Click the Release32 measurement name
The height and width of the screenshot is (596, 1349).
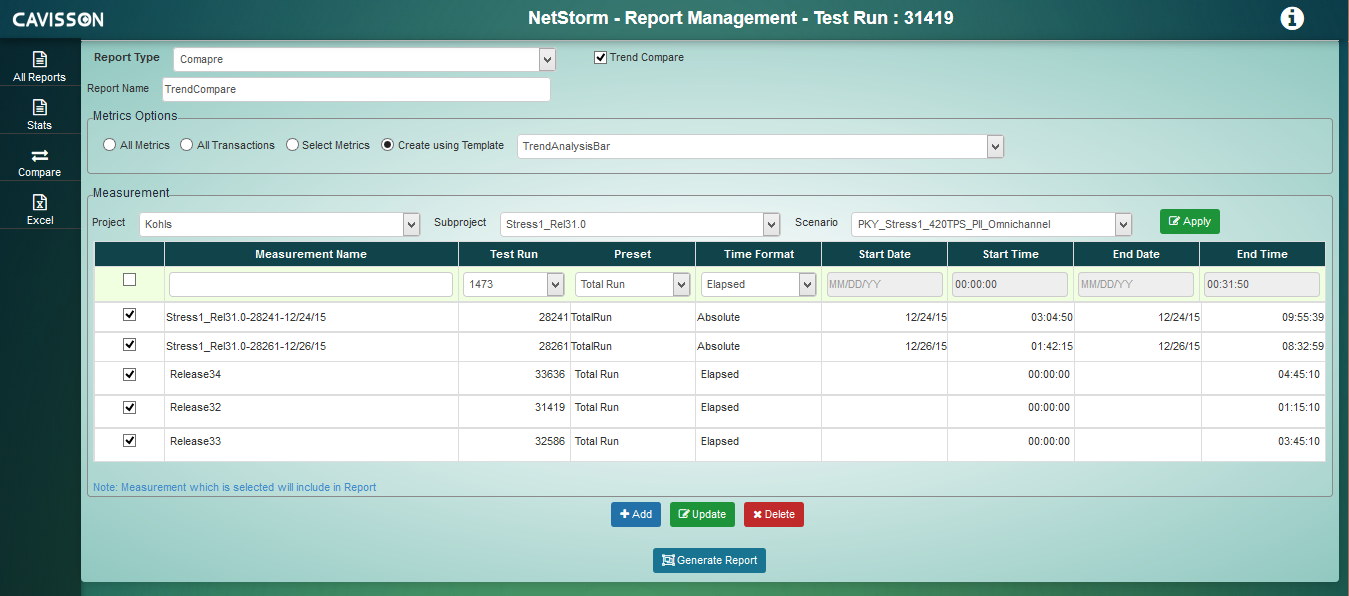pos(195,408)
